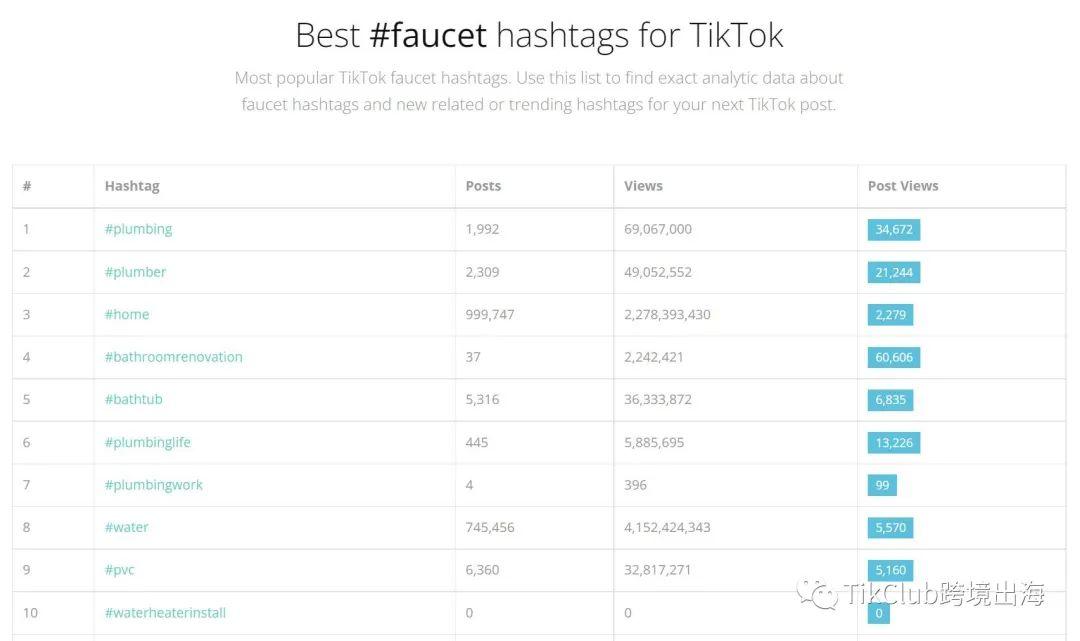Click the WeChat logo in watermark

pyautogui.click(x=817, y=595)
